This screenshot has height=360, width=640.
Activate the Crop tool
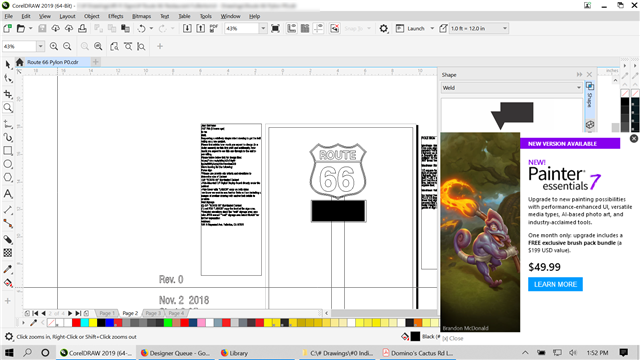[8, 94]
